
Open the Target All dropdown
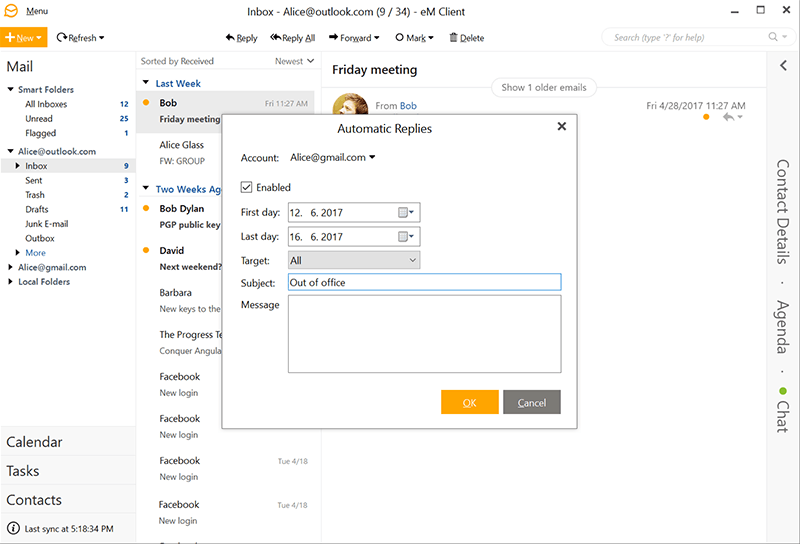pos(354,260)
